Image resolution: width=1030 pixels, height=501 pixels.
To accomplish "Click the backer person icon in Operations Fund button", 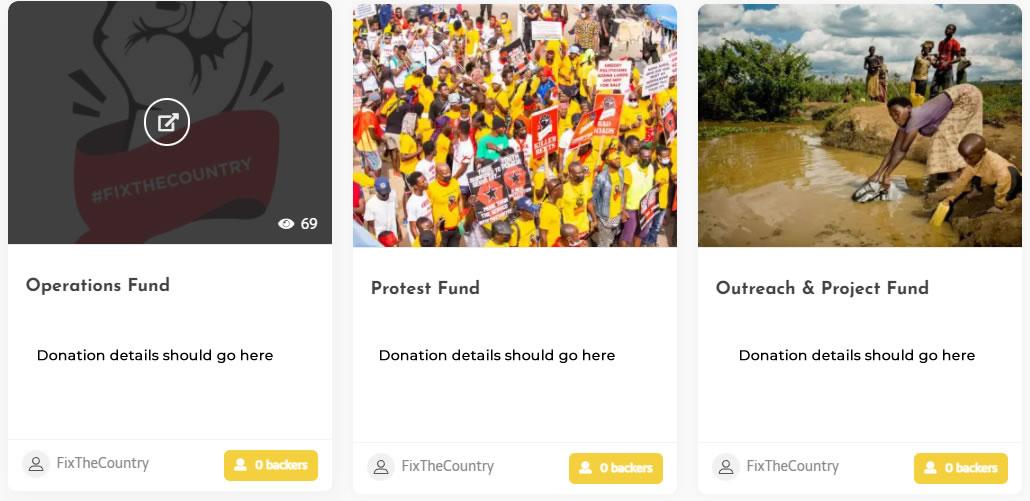I will [240, 465].
